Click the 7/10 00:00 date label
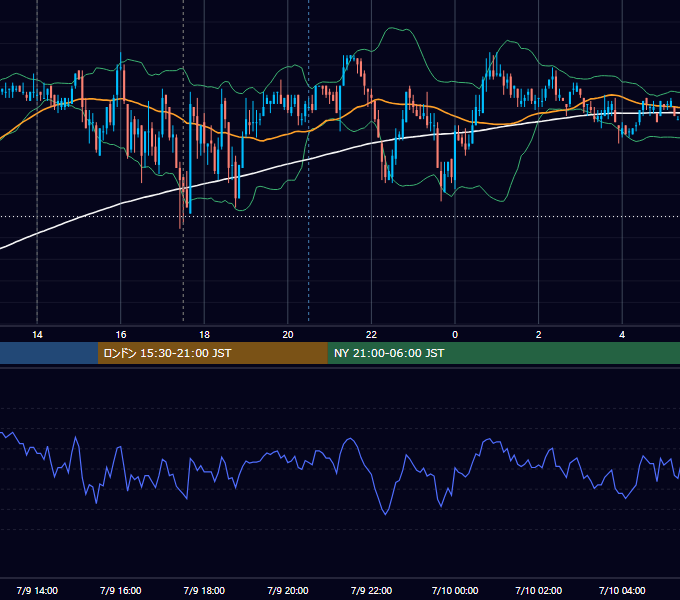This screenshot has height=600, width=680. point(455,590)
